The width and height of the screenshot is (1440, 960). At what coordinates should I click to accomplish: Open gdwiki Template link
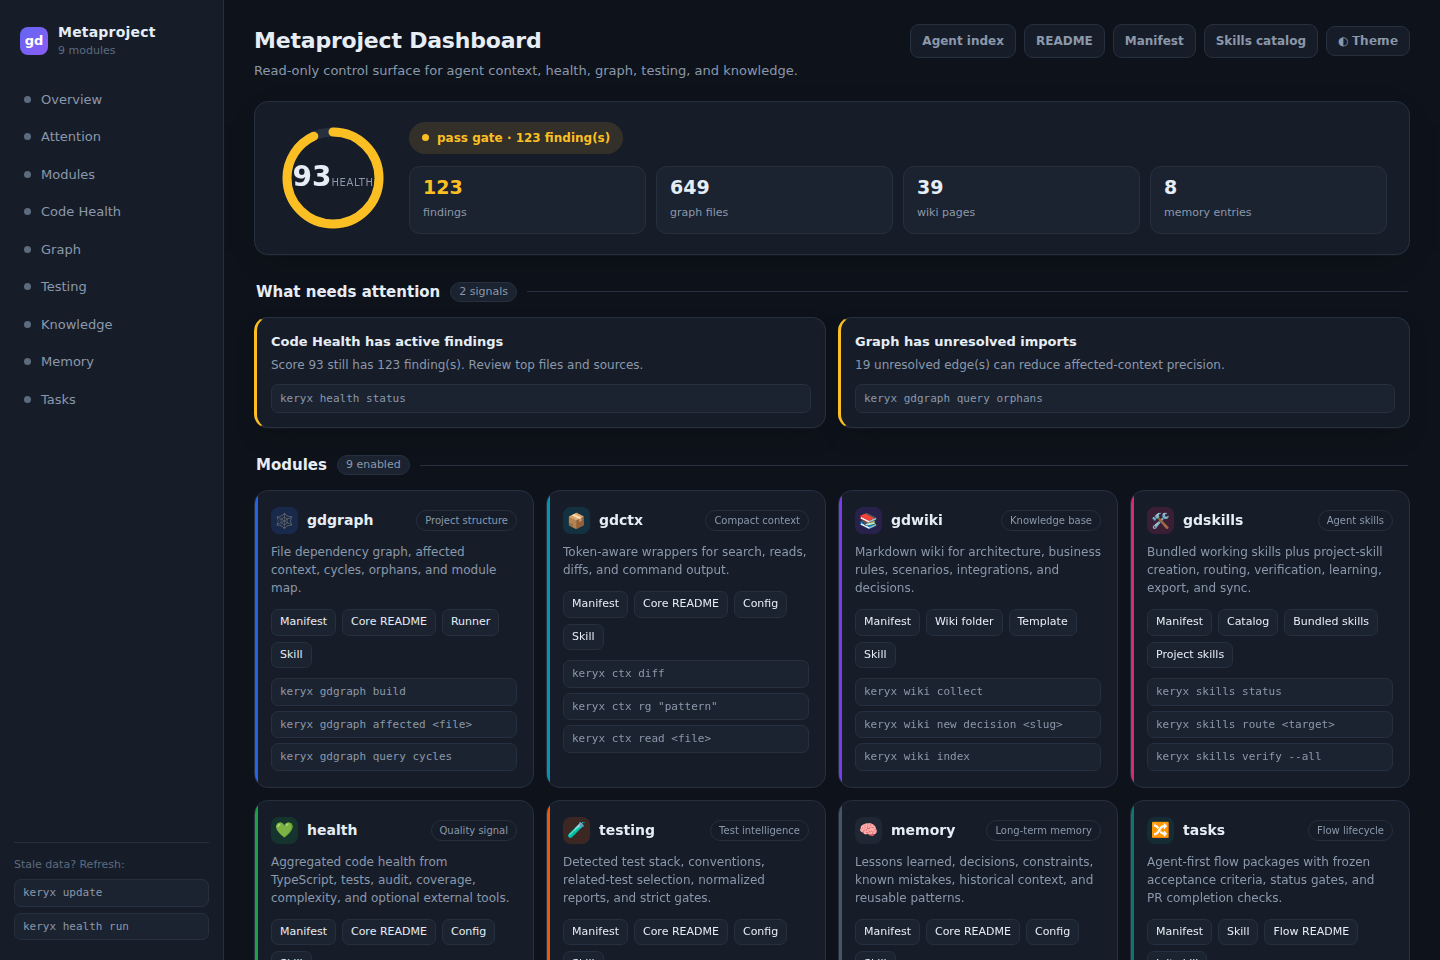pyautogui.click(x=1042, y=622)
